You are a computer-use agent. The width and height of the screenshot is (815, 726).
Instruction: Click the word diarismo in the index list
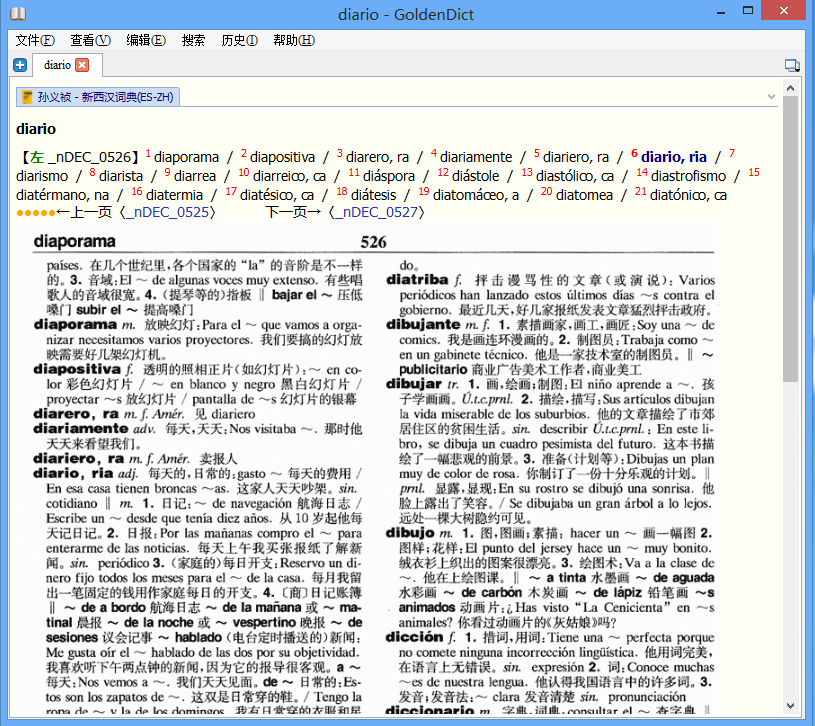42,176
